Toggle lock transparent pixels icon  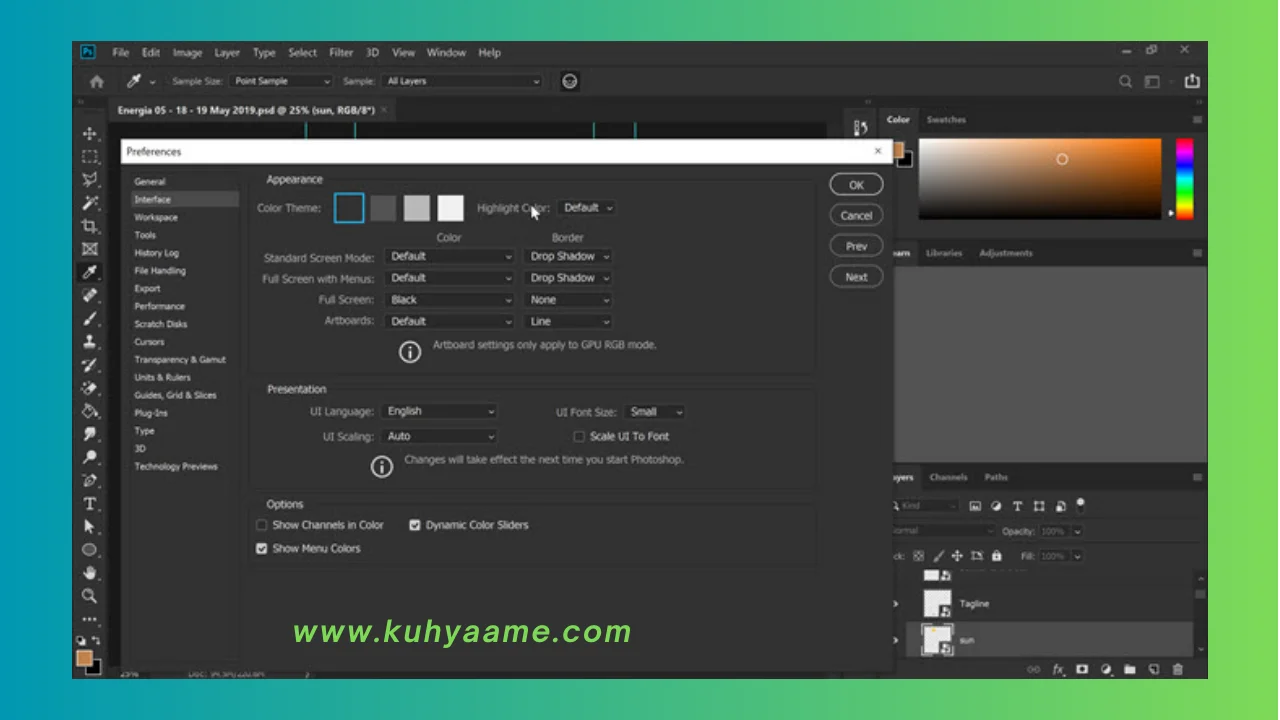(919, 556)
